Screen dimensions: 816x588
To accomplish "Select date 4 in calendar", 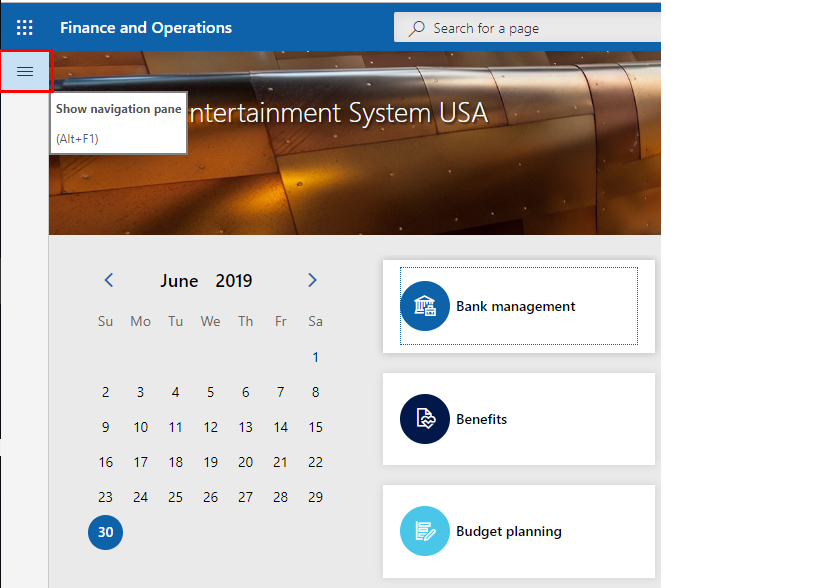I will coord(175,392).
